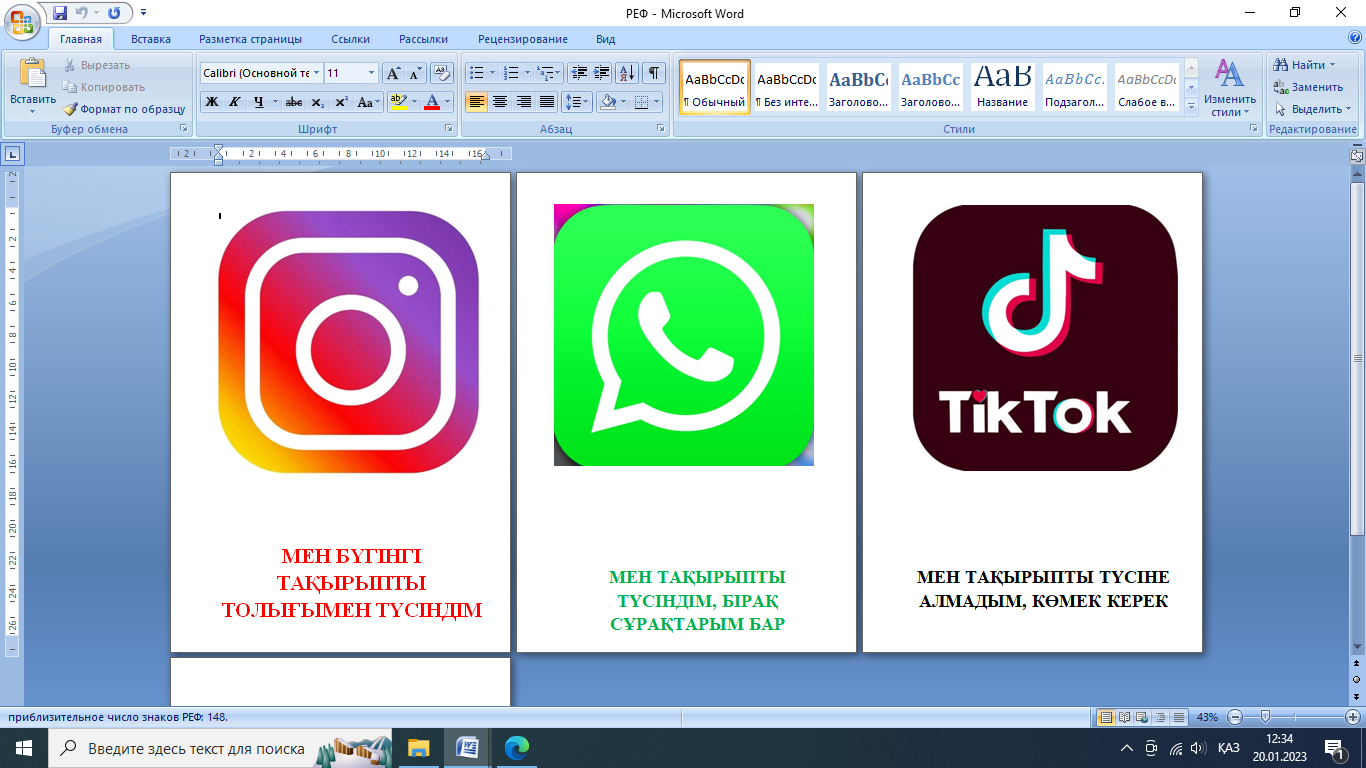Toggle Underline (Ч) formatting
Screen dimensions: 1366x768
(x=259, y=102)
